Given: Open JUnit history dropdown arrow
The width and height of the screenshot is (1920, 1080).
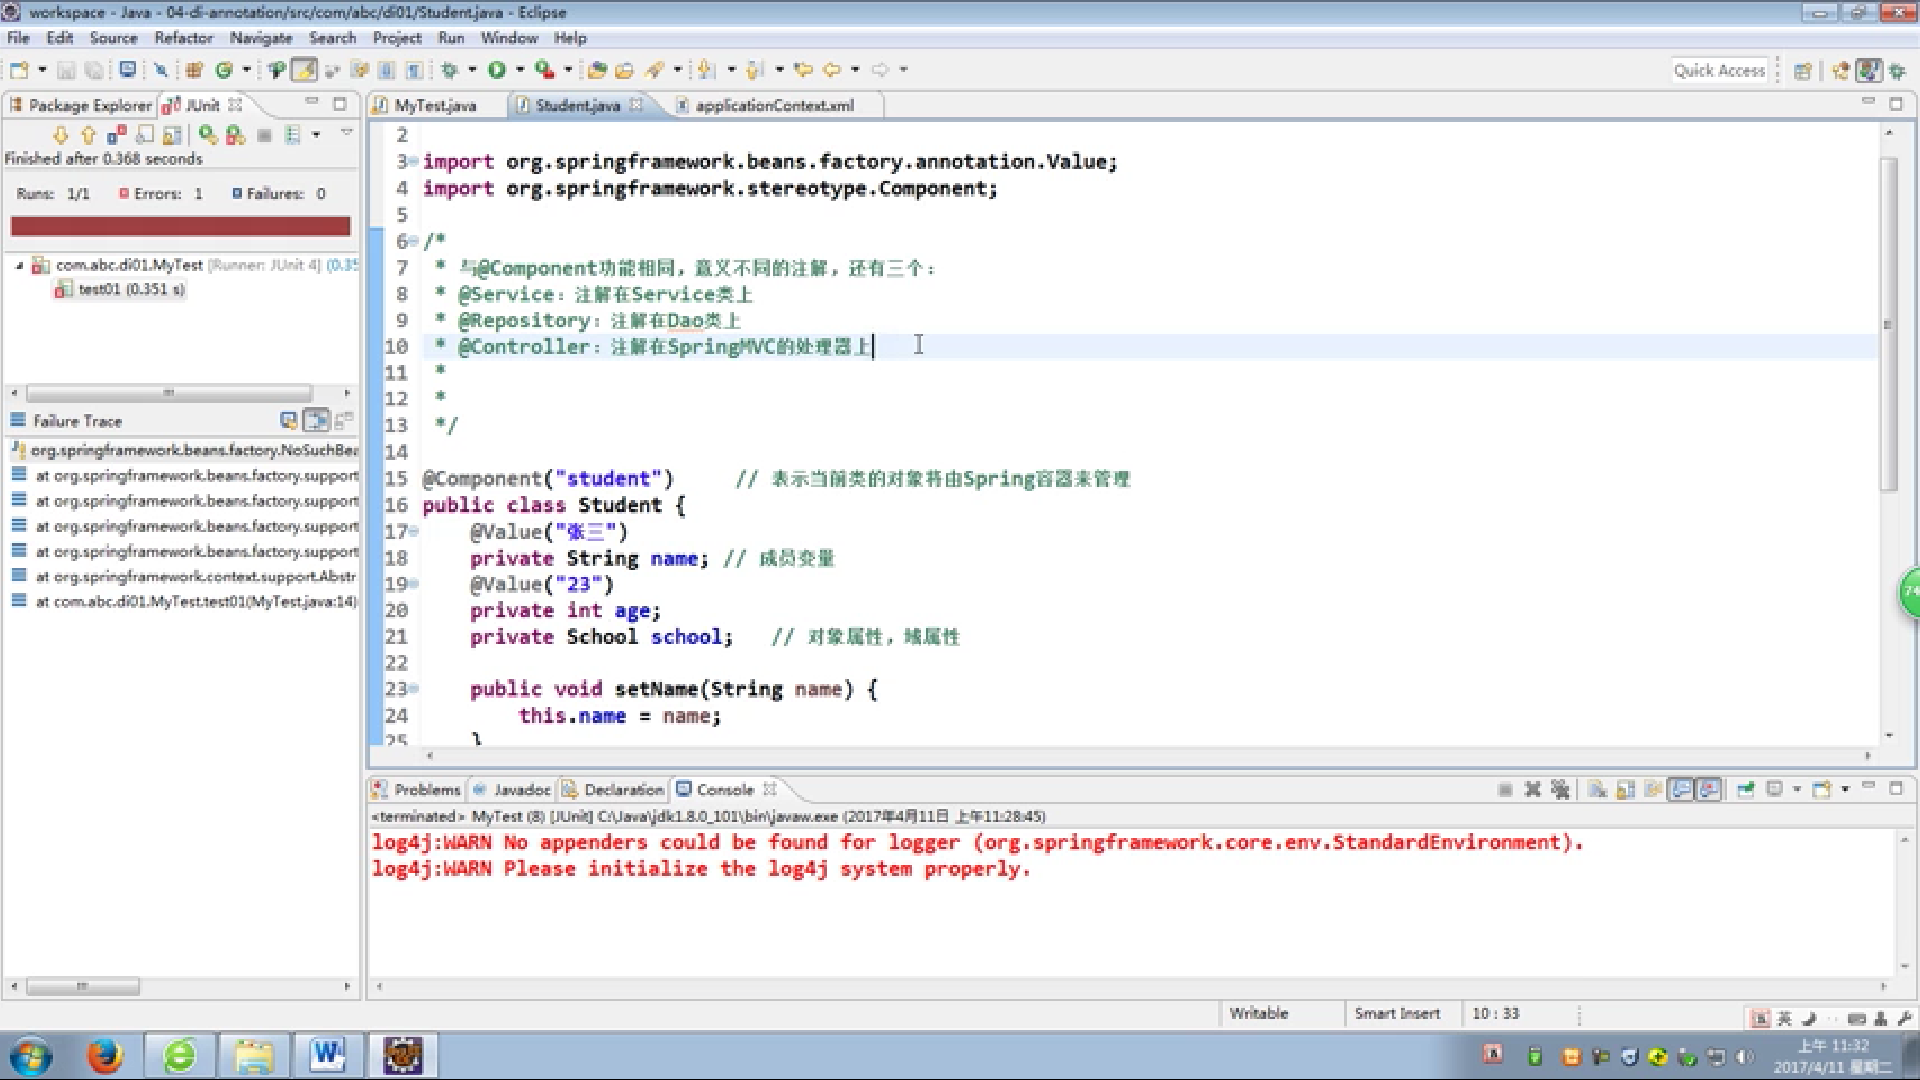Looking at the screenshot, I should pyautogui.click(x=316, y=134).
